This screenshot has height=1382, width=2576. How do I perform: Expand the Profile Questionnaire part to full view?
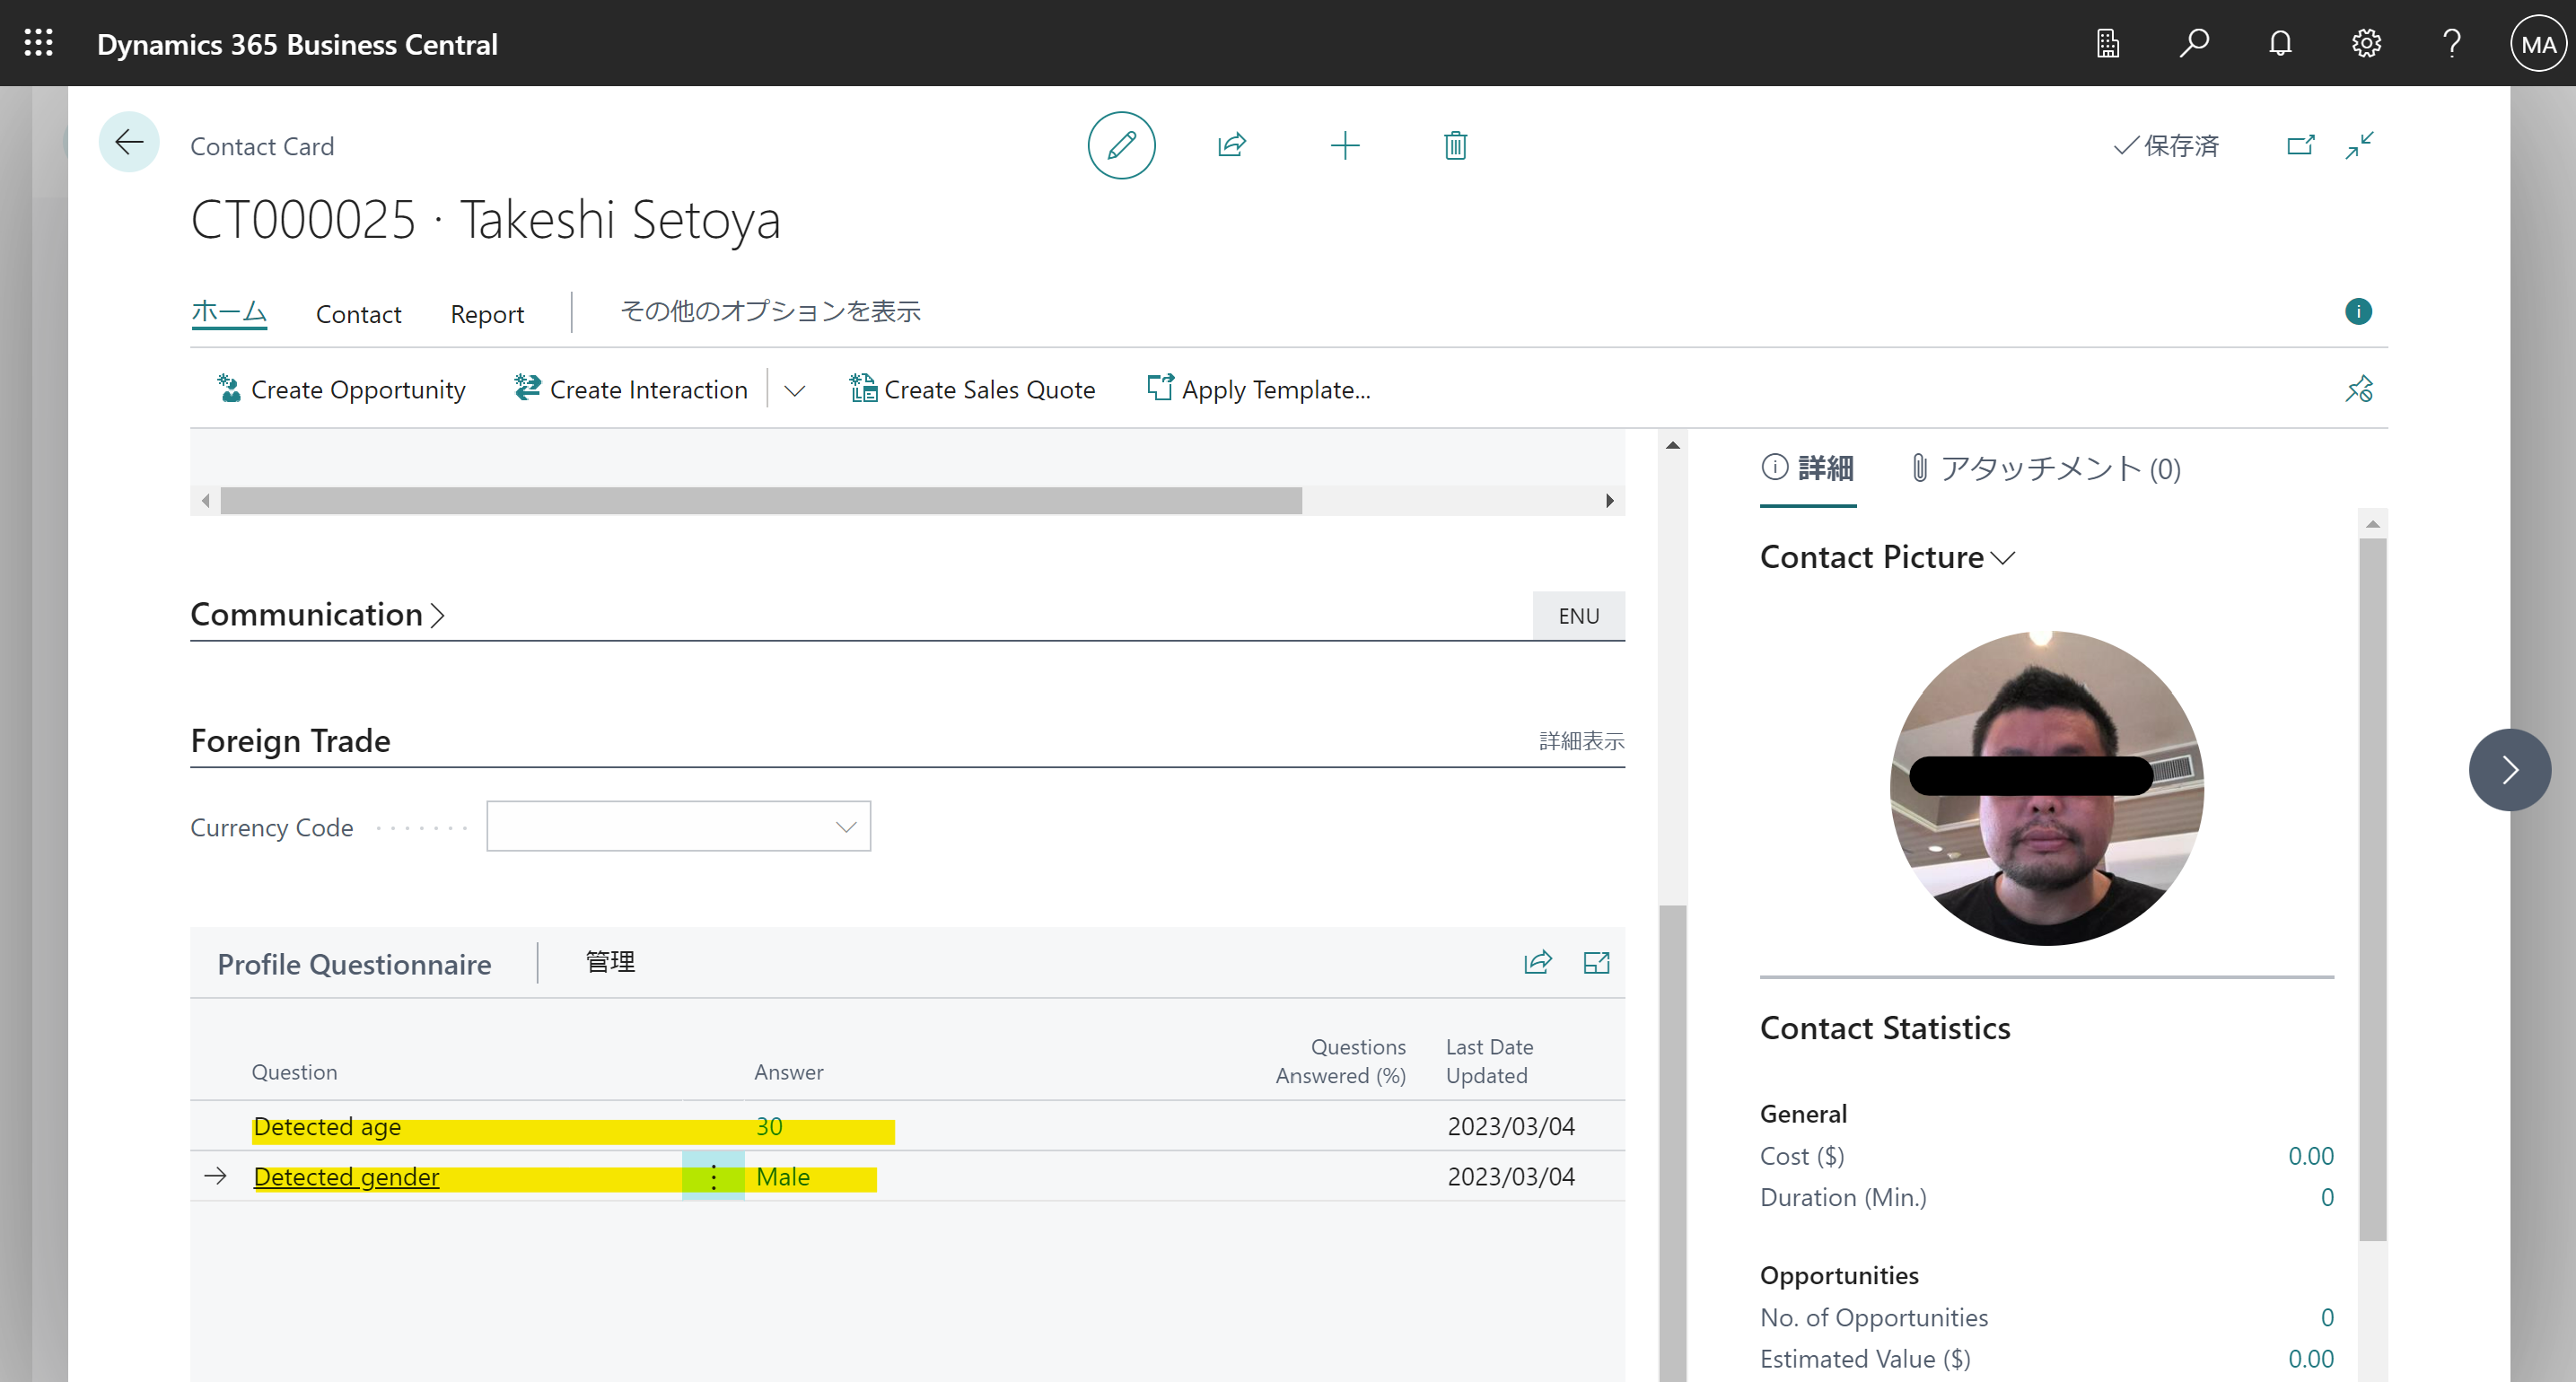coord(1596,962)
